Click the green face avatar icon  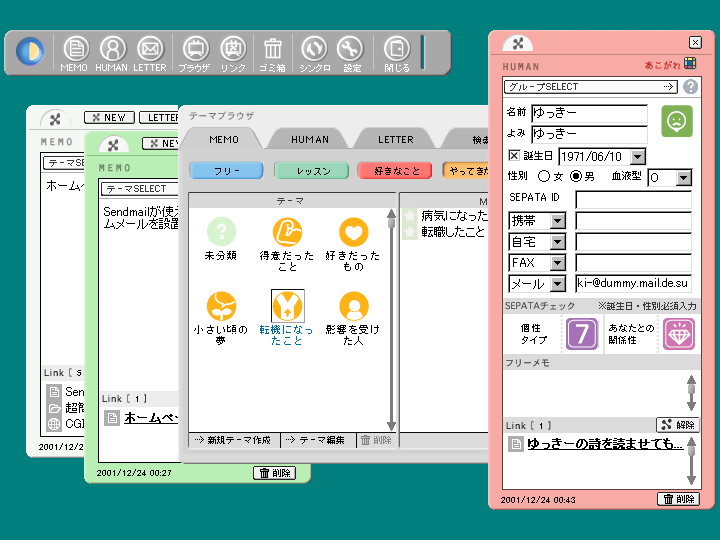[677, 121]
